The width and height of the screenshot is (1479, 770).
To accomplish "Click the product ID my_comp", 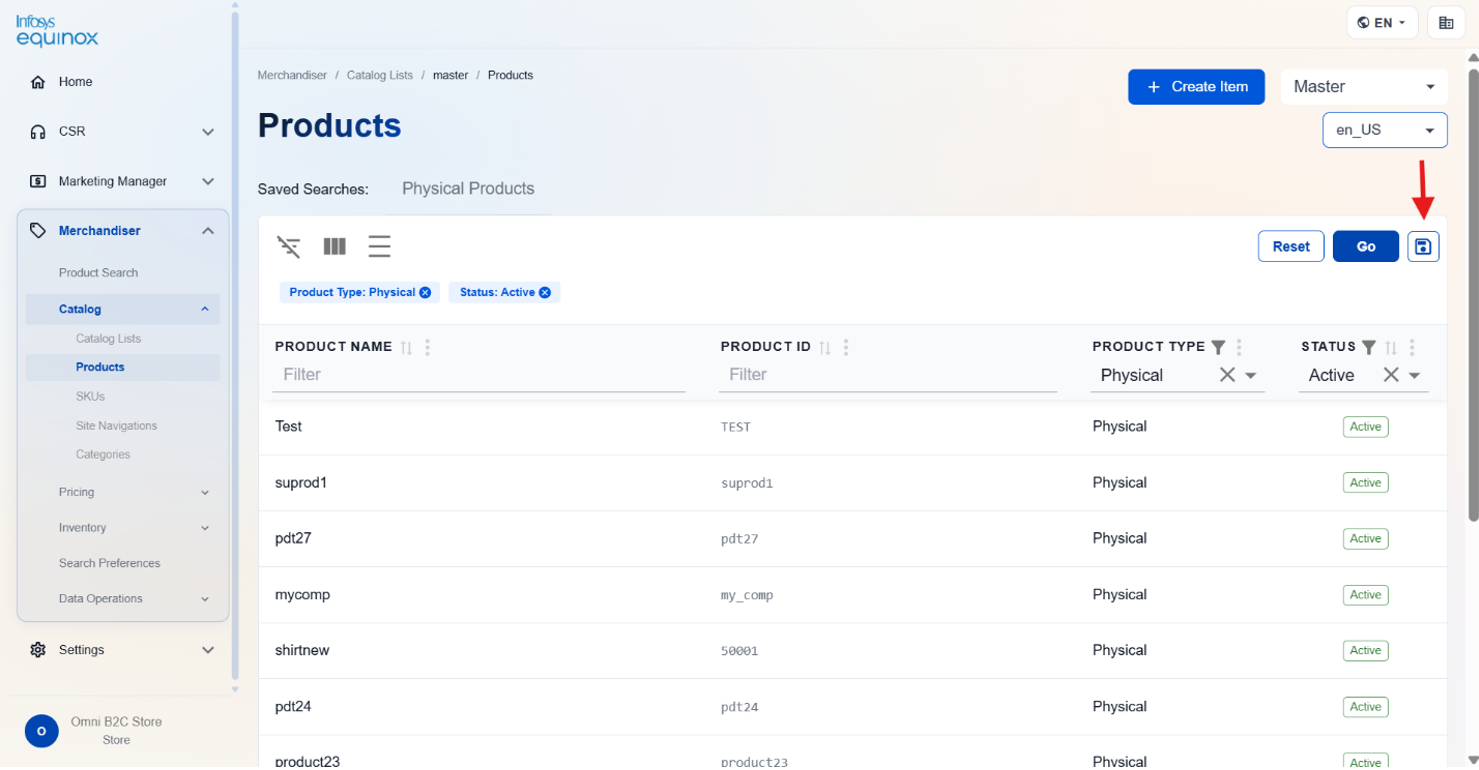I will pos(747,595).
